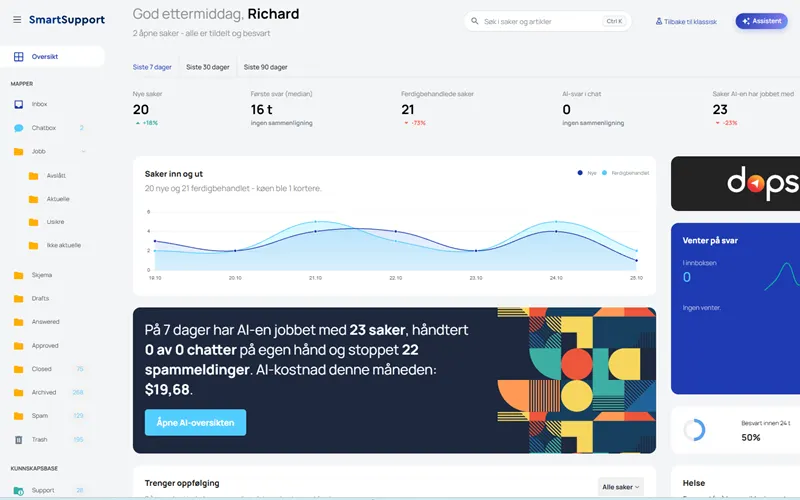This screenshot has width=800, height=500.
Task: Open the Skjema folder icon
Action: 18,276
